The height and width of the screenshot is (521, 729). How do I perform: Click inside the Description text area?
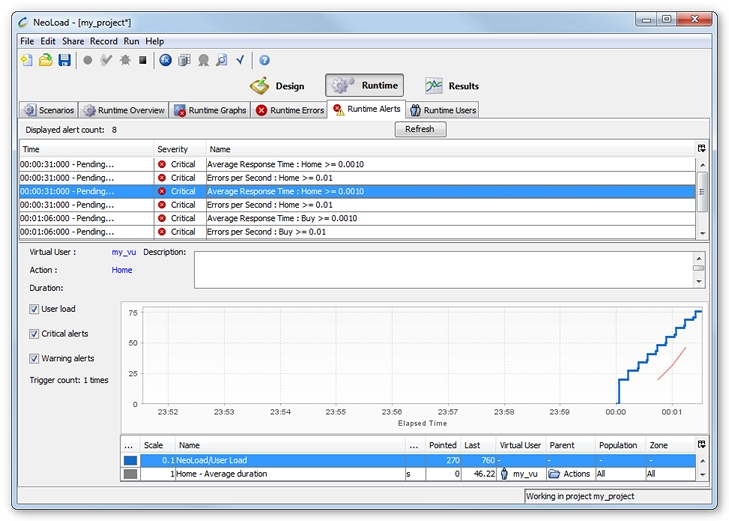click(442, 269)
